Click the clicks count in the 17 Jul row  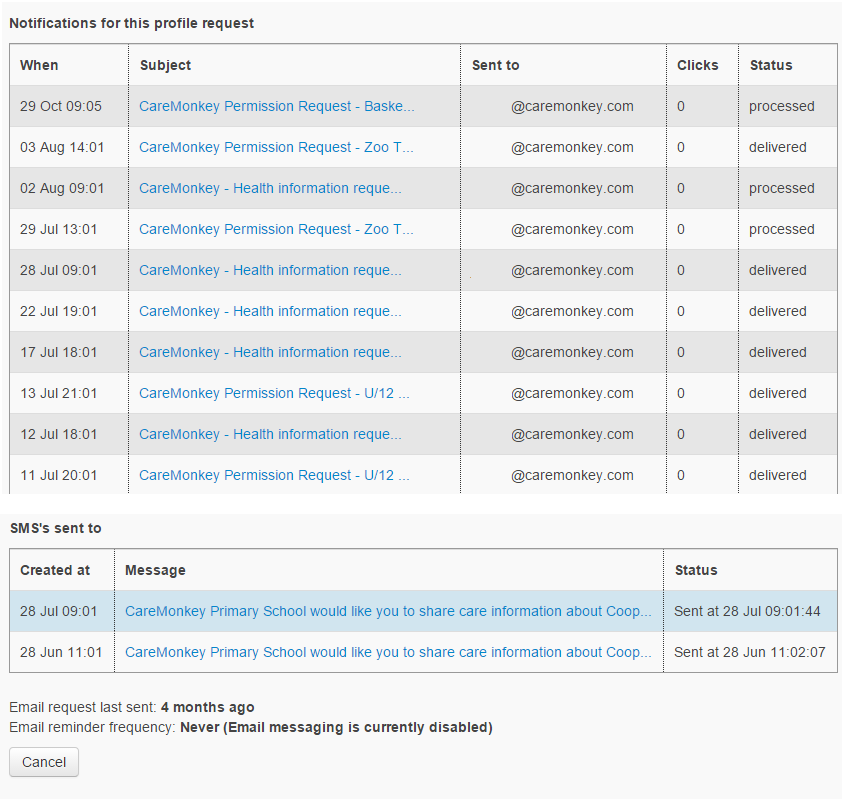click(680, 352)
